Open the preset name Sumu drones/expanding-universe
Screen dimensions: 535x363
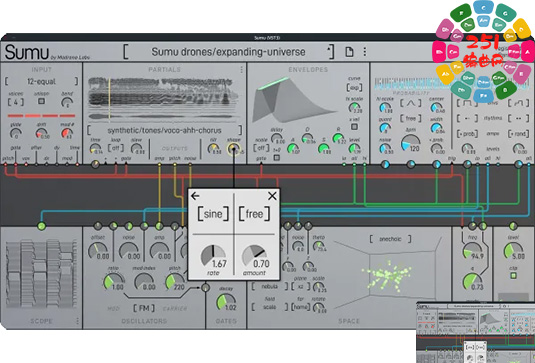(228, 52)
